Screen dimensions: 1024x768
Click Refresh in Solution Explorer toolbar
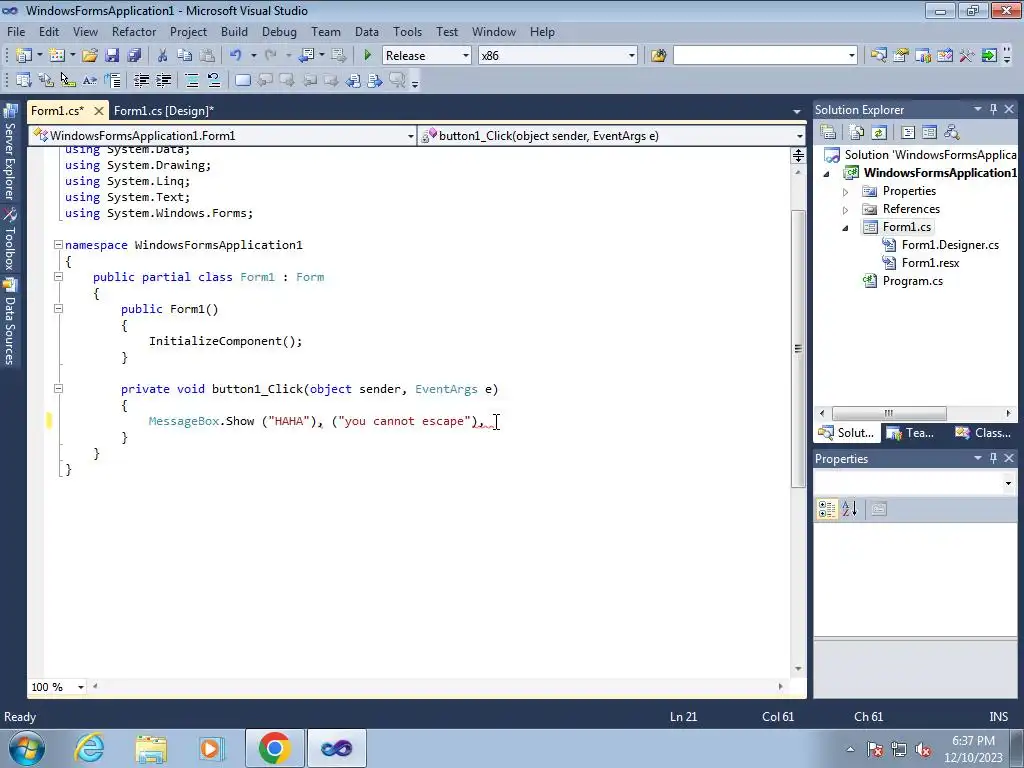click(879, 133)
